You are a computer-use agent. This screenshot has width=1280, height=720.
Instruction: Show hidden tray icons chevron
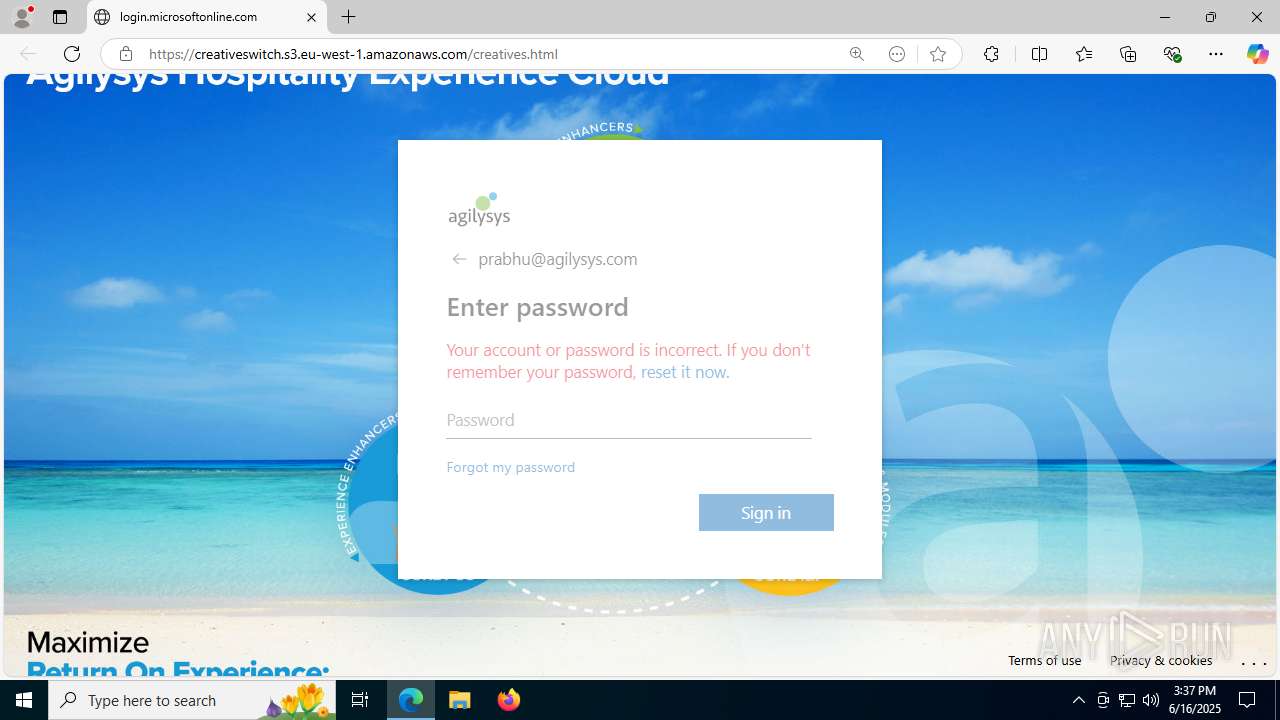tap(1078, 700)
